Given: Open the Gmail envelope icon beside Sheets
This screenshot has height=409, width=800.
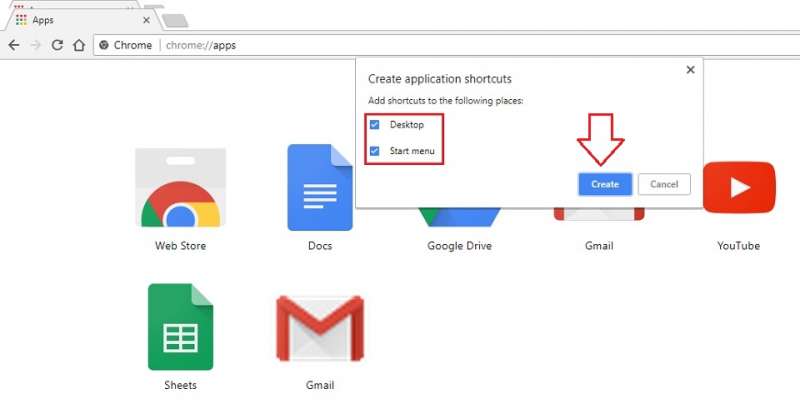Looking at the screenshot, I should 320,329.
